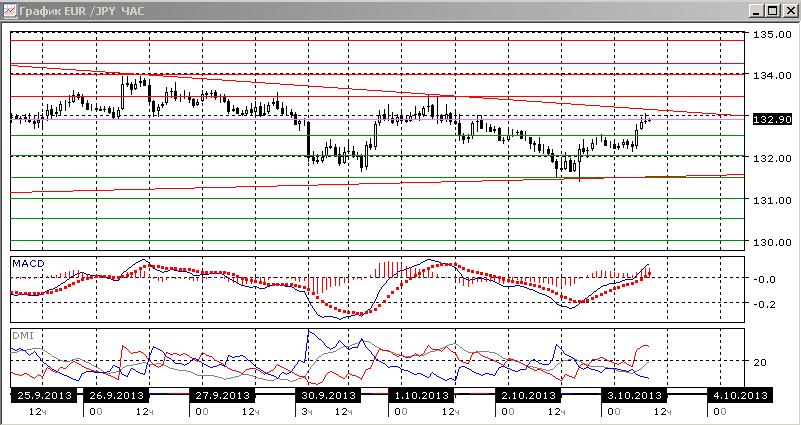Click the MACD indicator label
Image resolution: width=801 pixels, height=425 pixels.
(x=29, y=264)
